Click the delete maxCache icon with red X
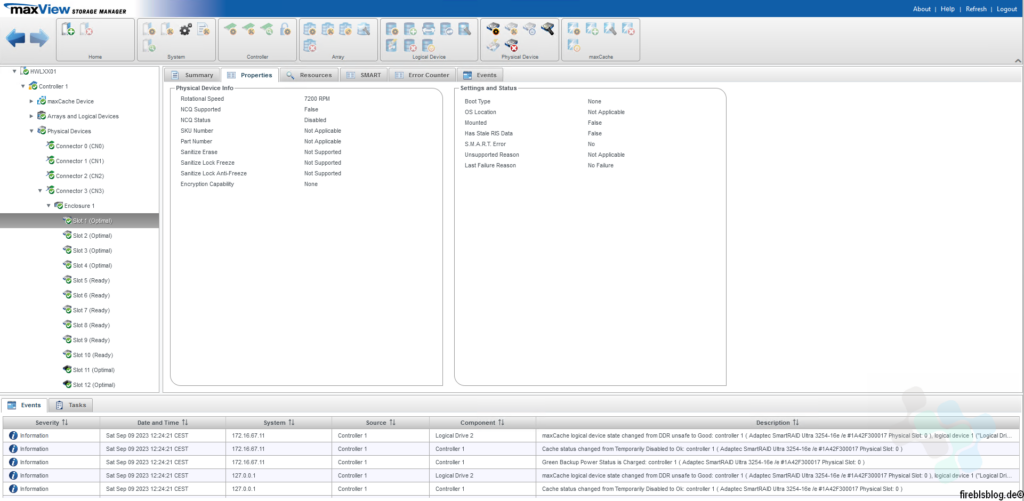The height and width of the screenshot is (501, 1024). click(x=628, y=29)
